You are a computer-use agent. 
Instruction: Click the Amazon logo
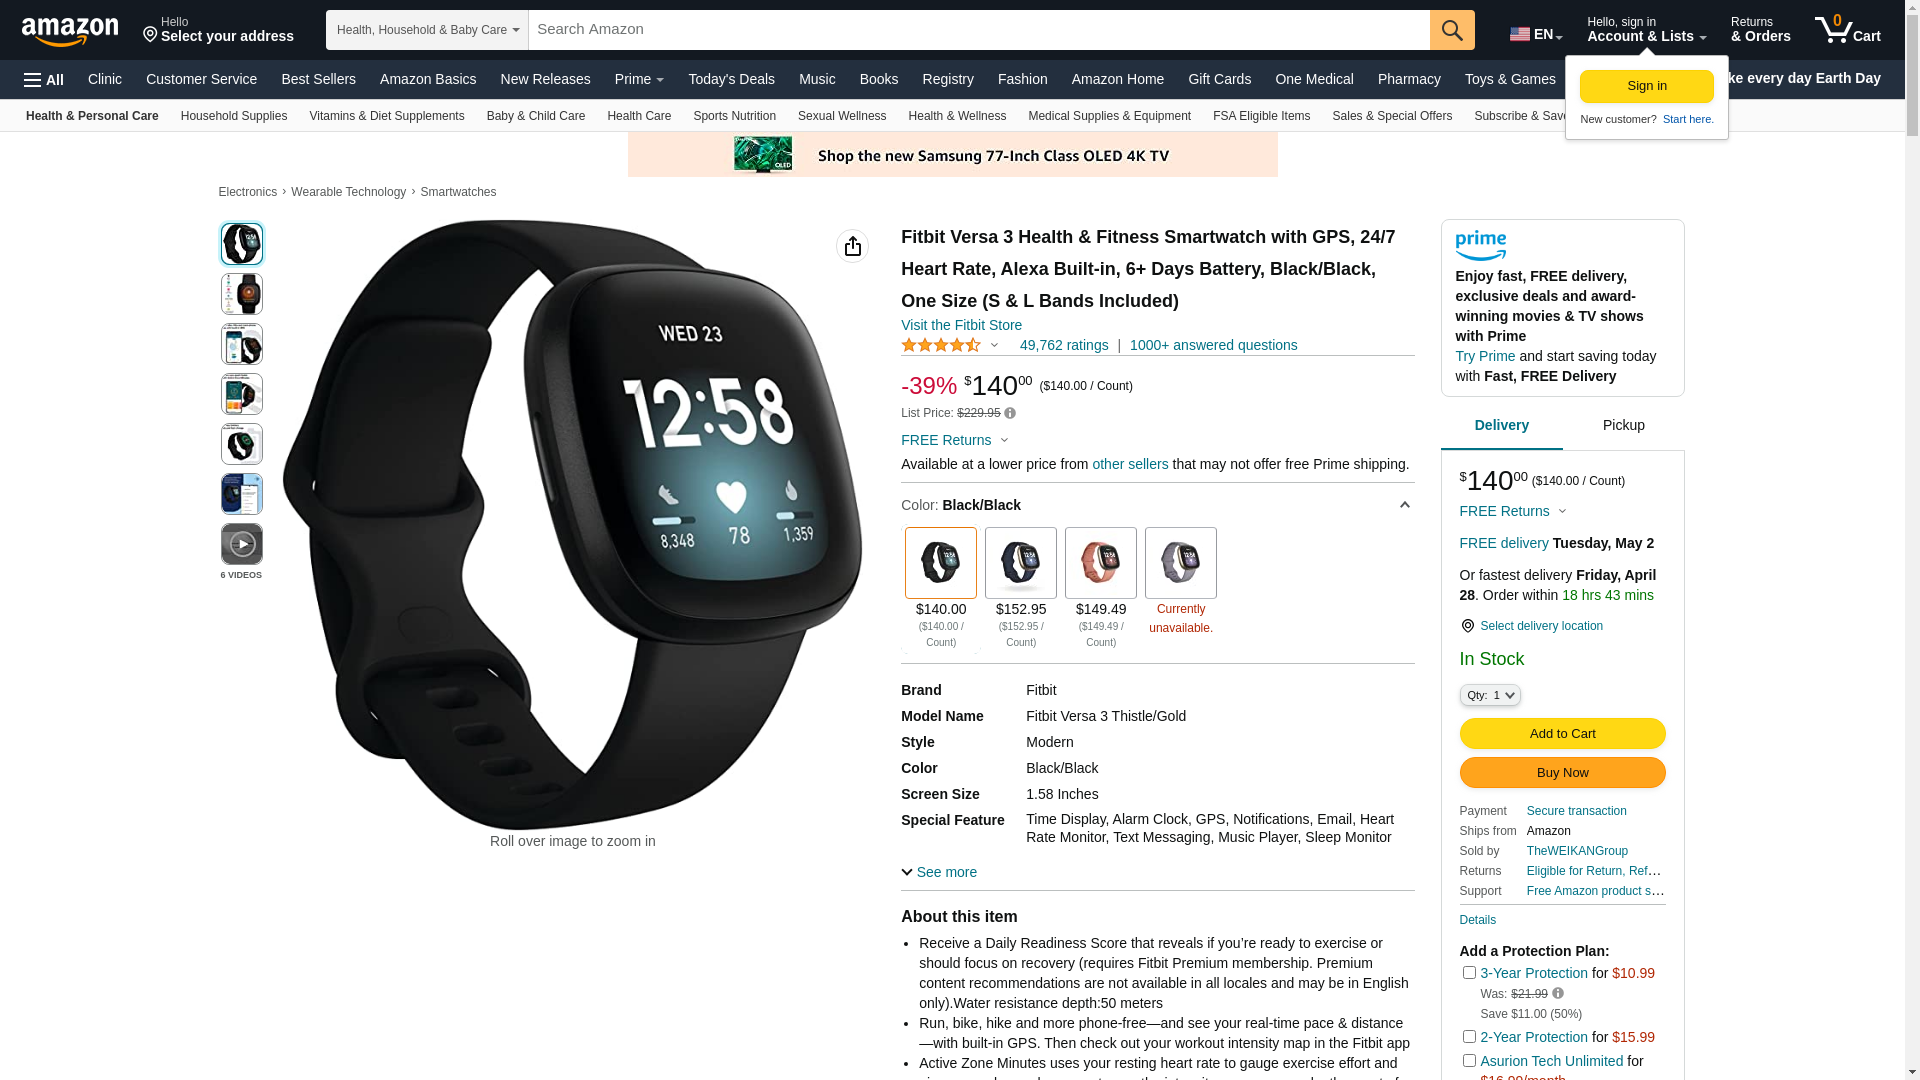coord(70,31)
